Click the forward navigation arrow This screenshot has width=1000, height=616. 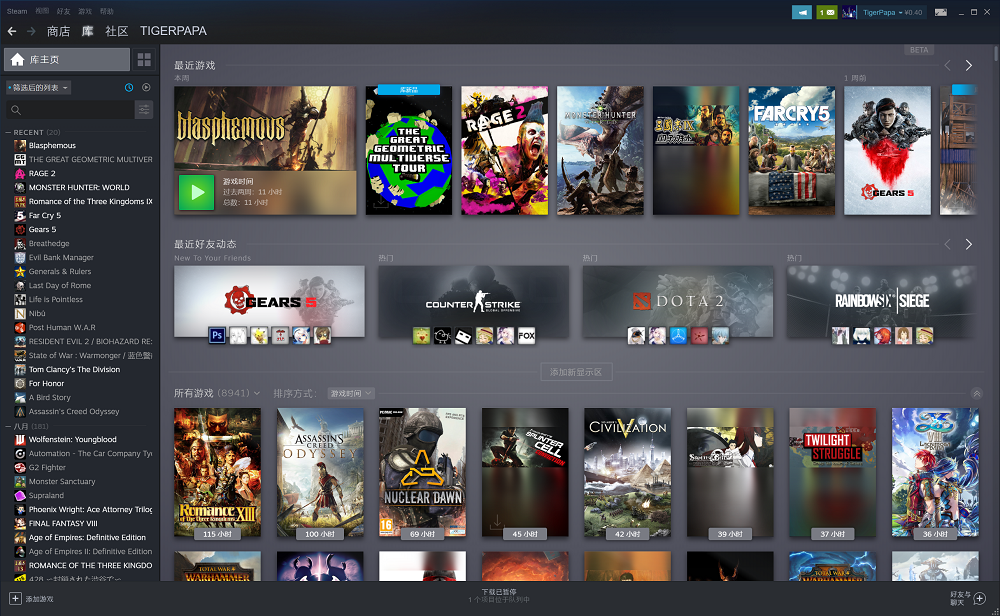coord(31,31)
